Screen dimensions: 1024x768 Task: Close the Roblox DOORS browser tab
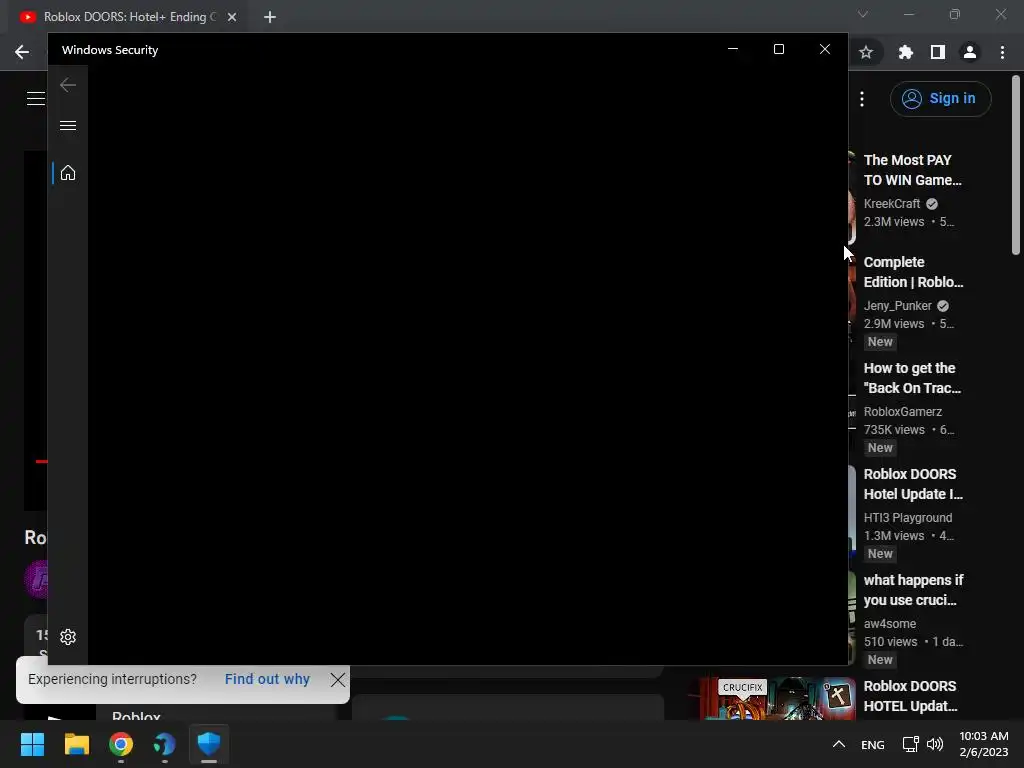(232, 17)
